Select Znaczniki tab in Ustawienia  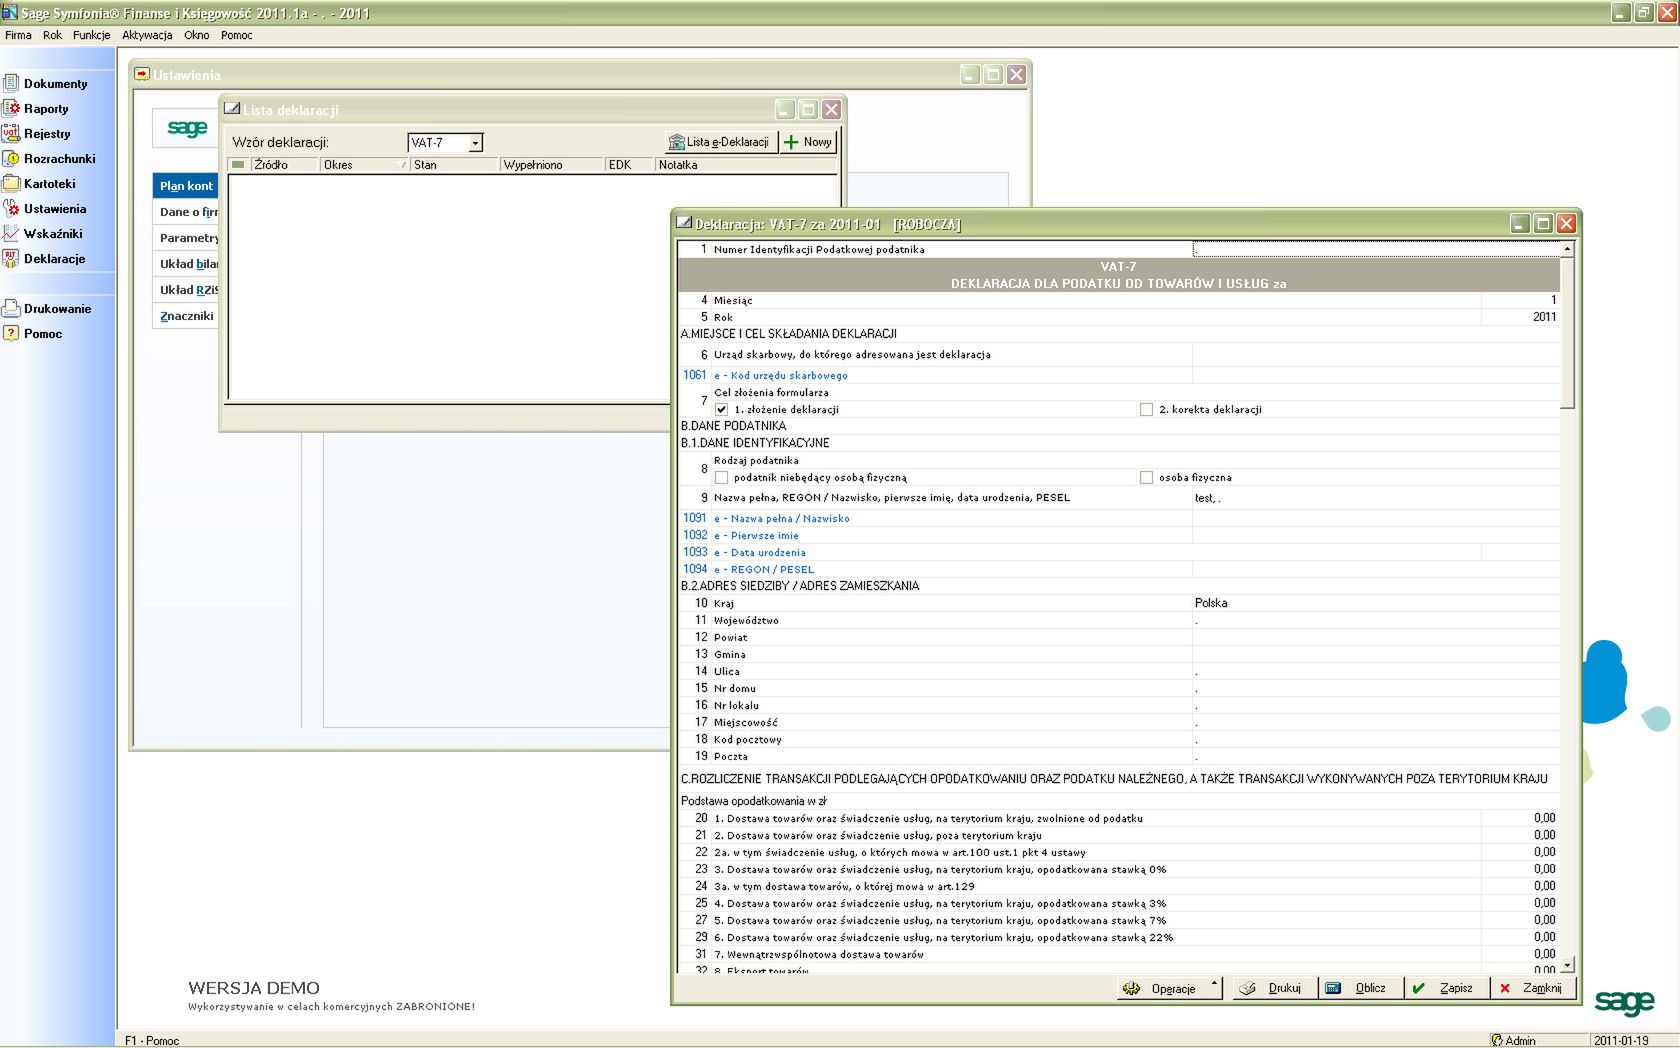coord(186,315)
